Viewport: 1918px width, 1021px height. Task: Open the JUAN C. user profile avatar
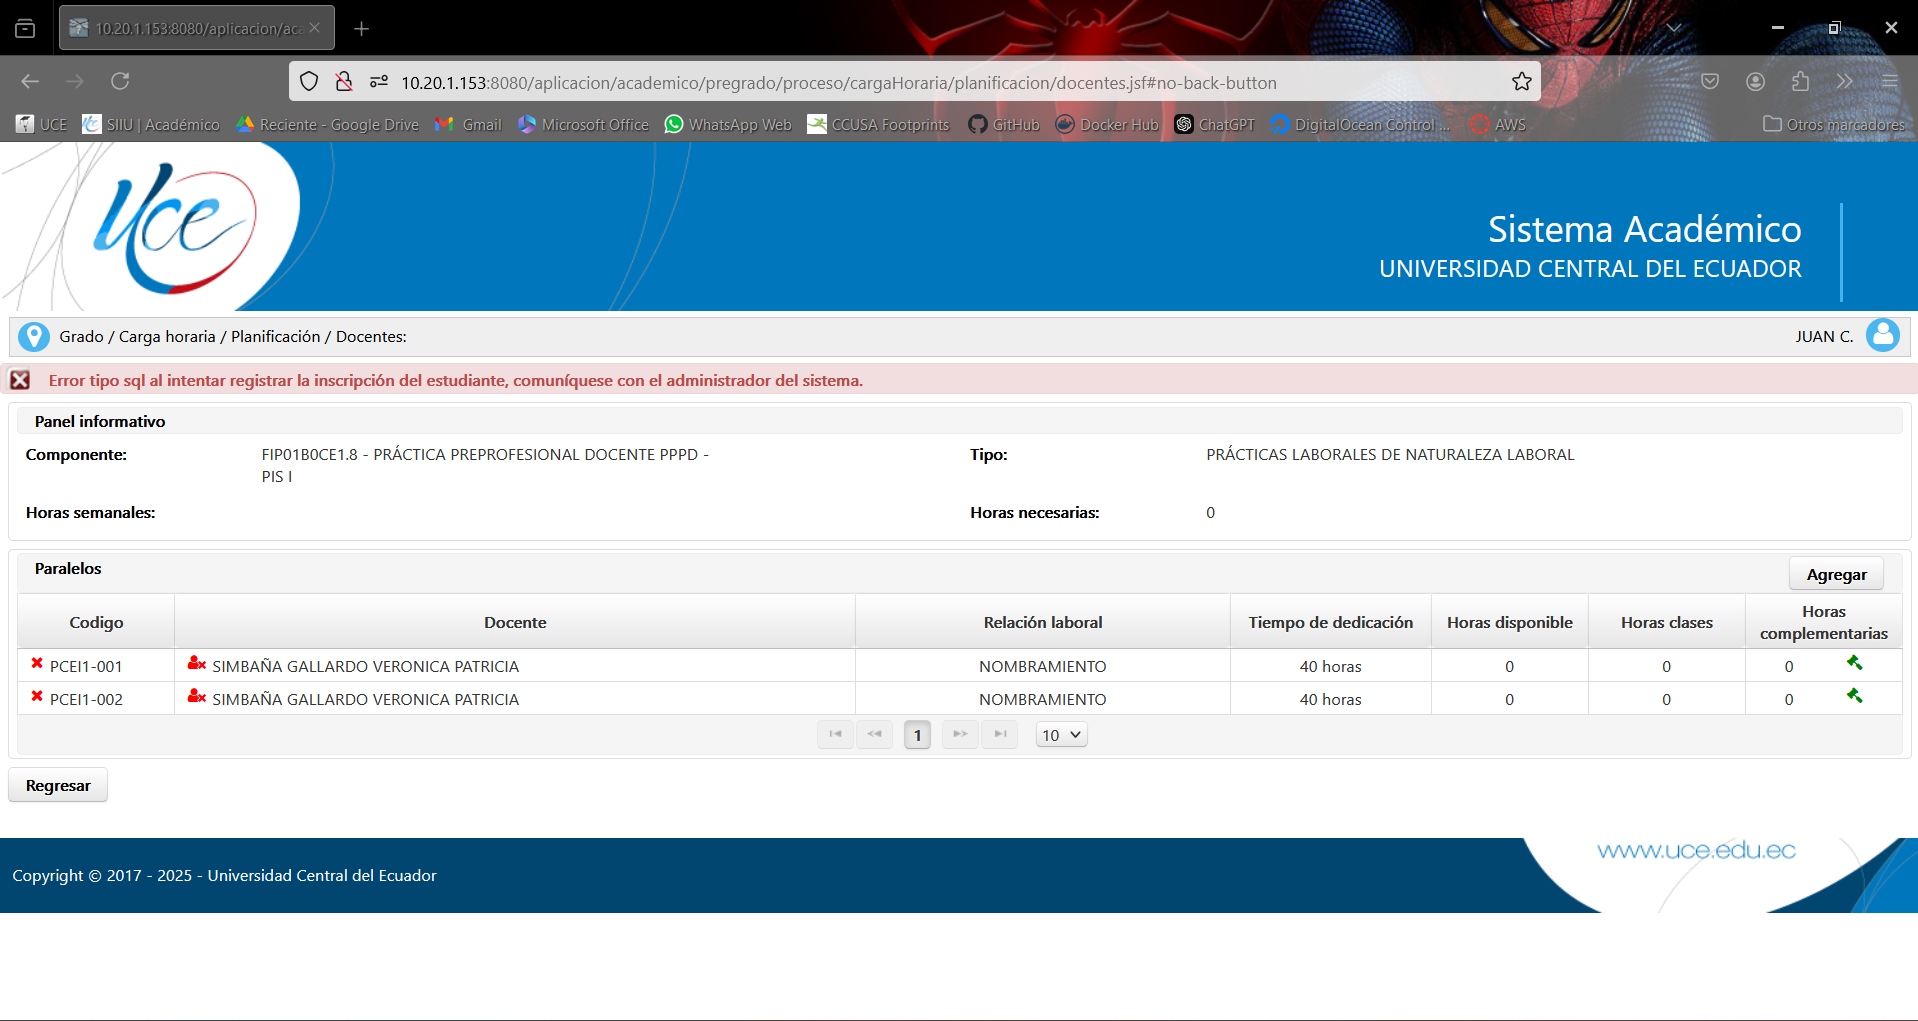click(x=1882, y=336)
